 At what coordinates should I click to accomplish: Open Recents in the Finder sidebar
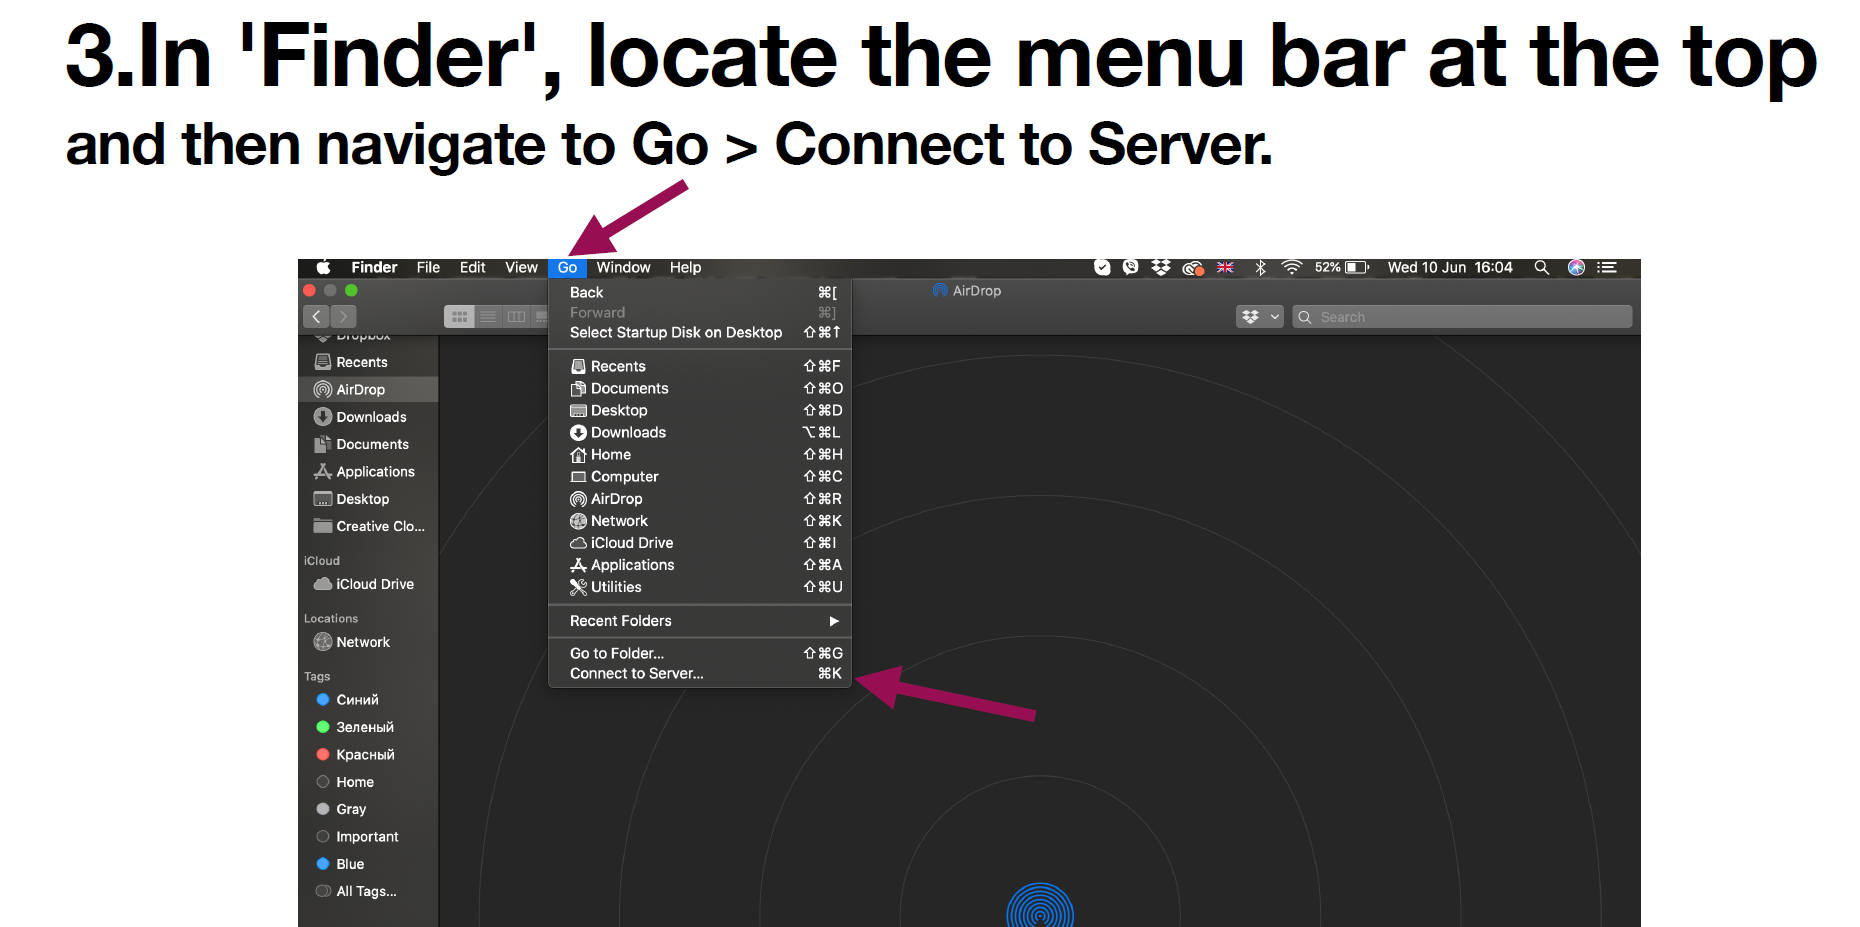[x=368, y=362]
